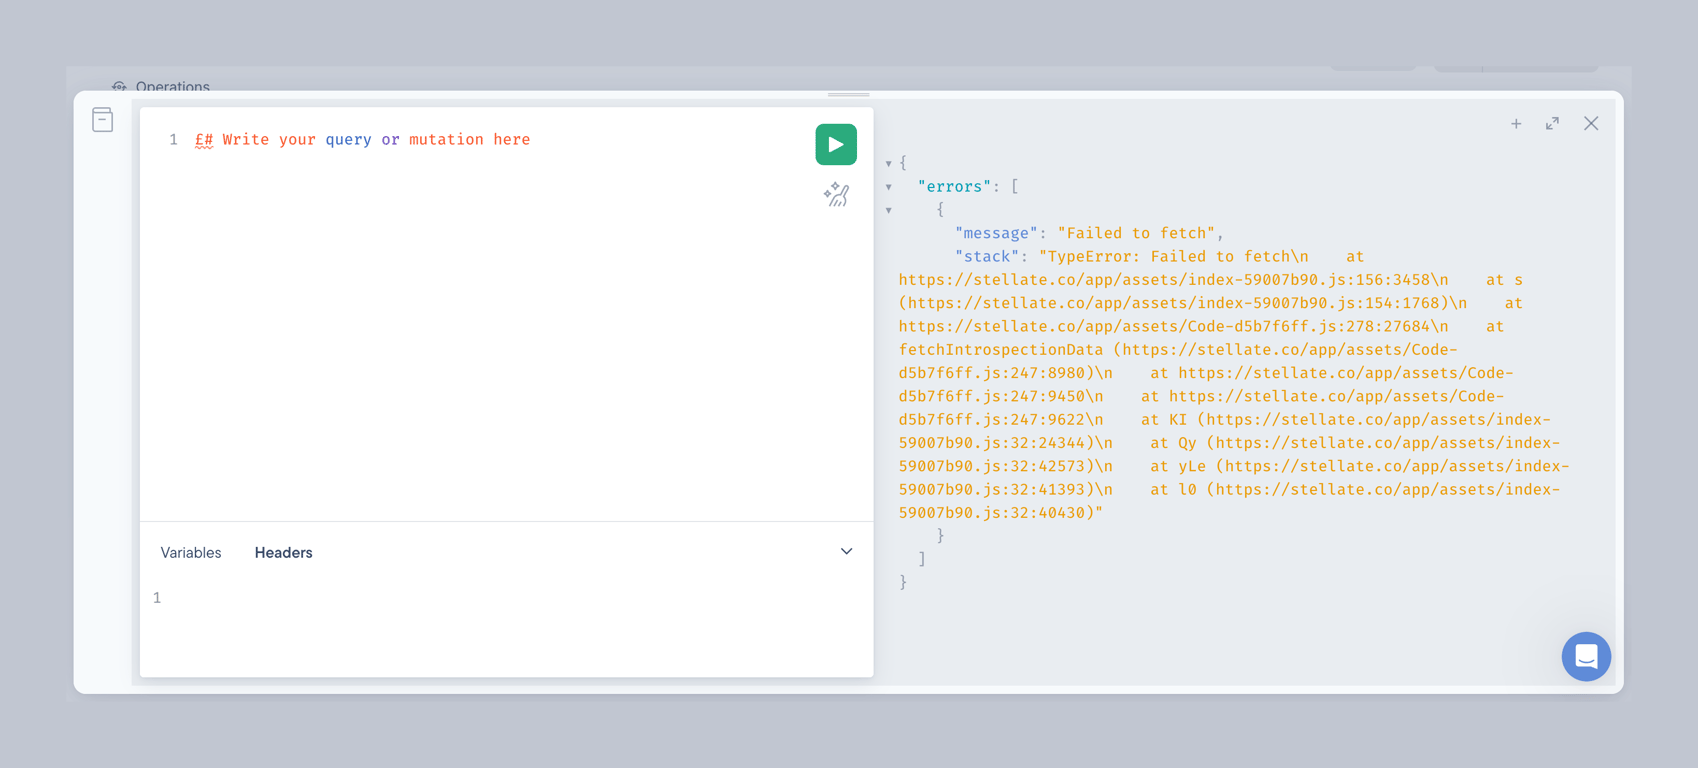Click the Operations label
The image size is (1698, 768).
(173, 87)
